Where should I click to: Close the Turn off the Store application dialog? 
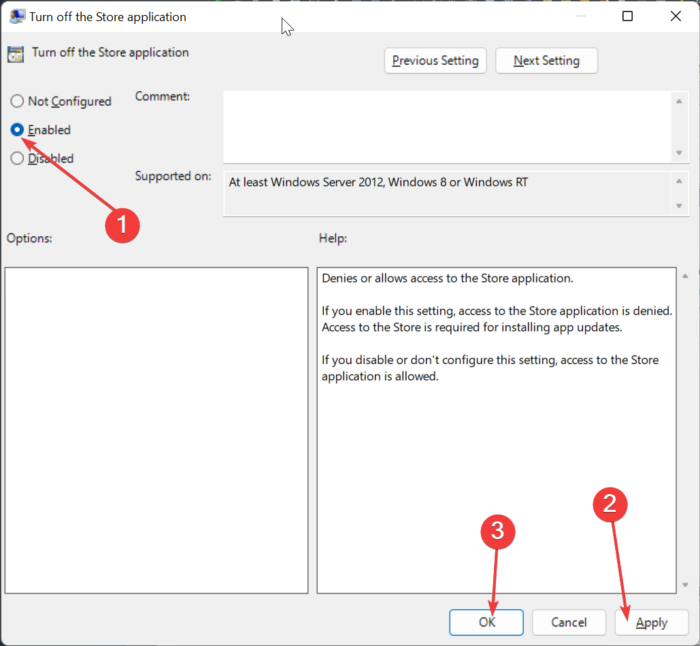pyautogui.click(x=675, y=17)
